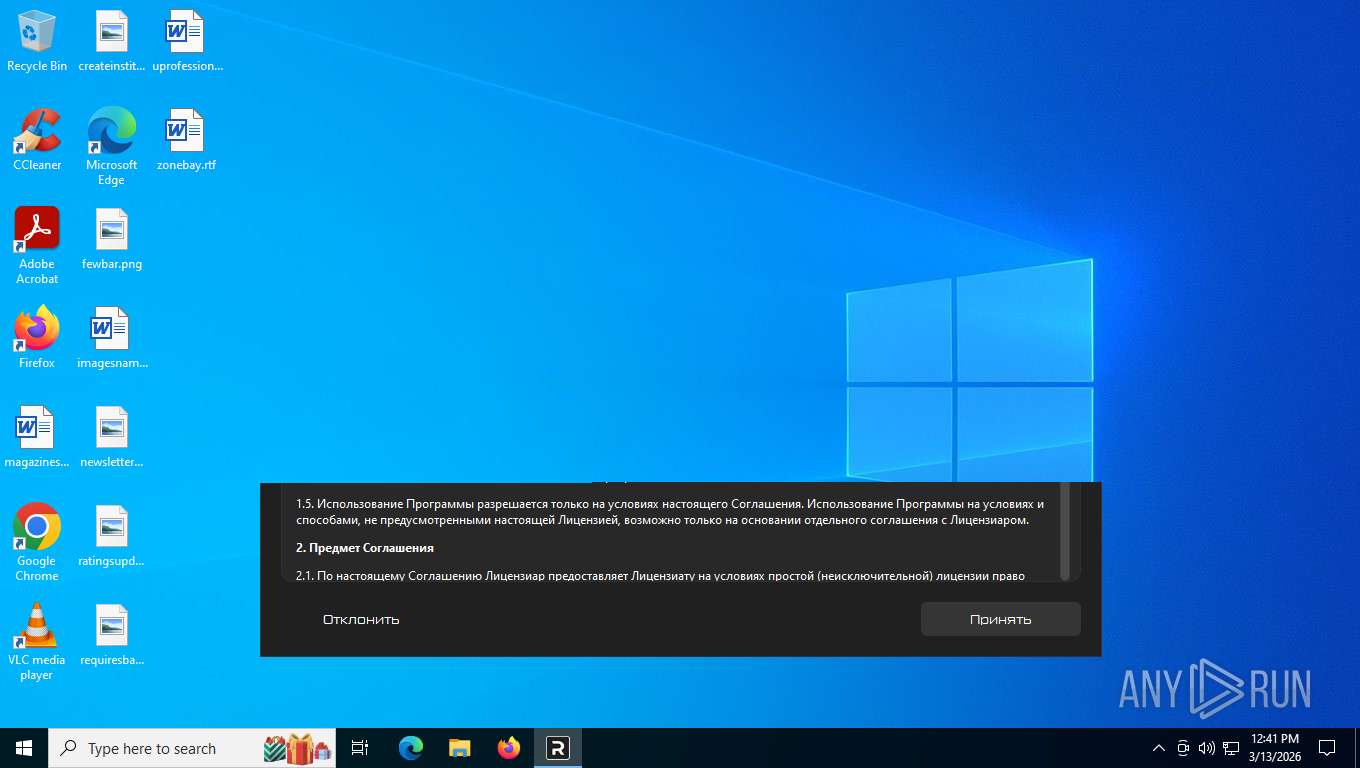Click the Принять accept button
The image size is (1360, 768).
[x=1000, y=619]
